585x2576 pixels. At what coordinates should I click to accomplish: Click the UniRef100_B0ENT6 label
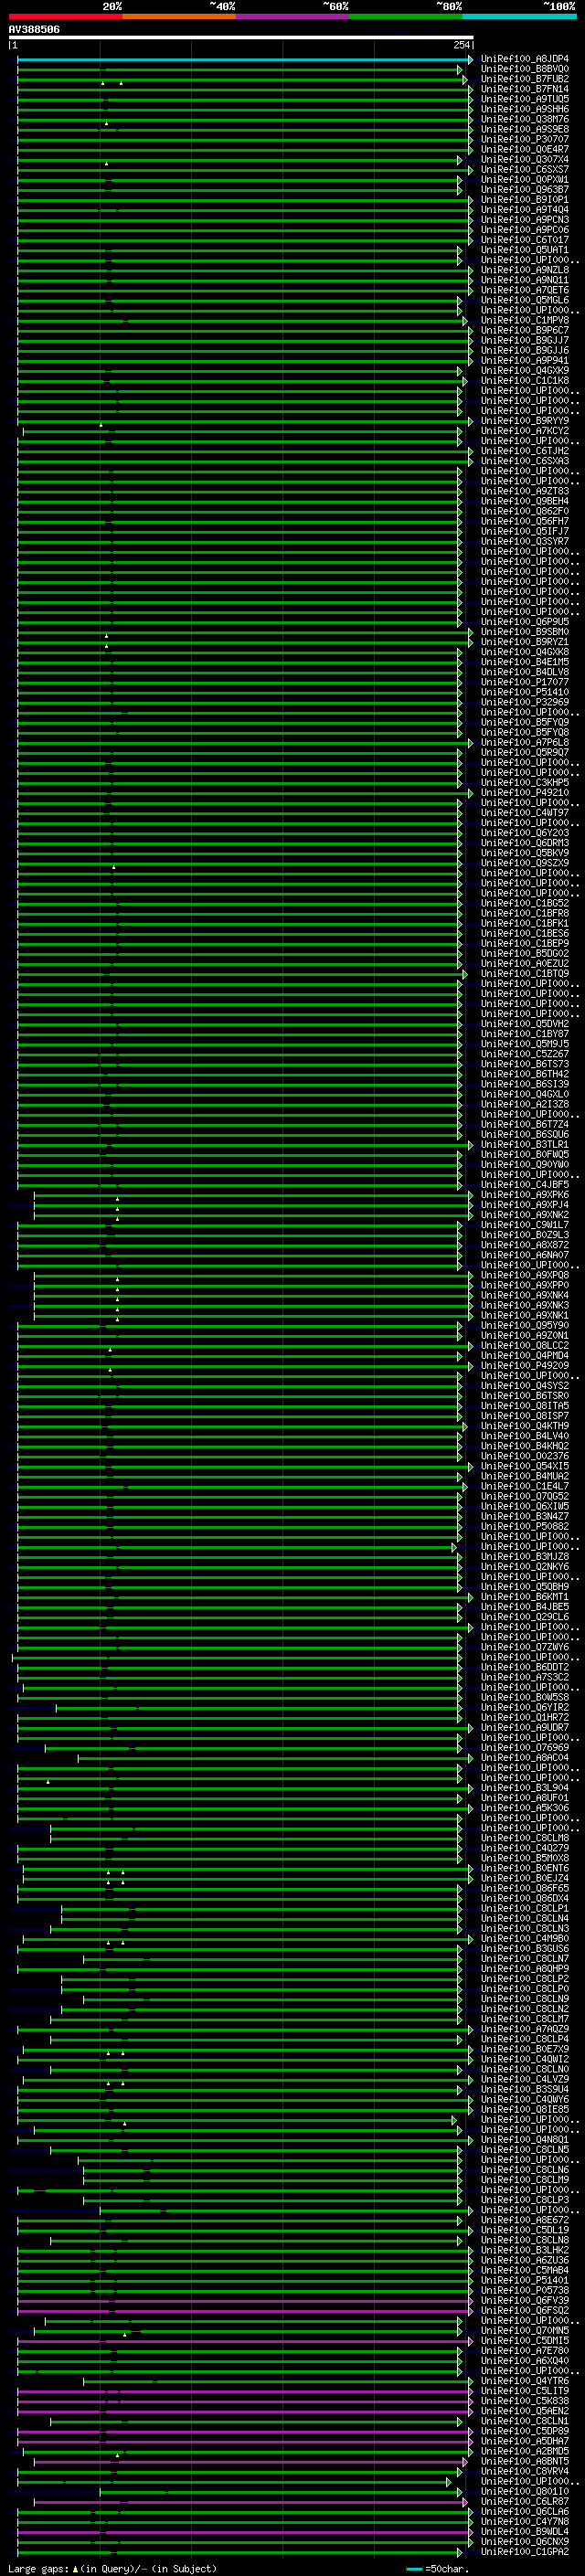(x=525, y=1869)
